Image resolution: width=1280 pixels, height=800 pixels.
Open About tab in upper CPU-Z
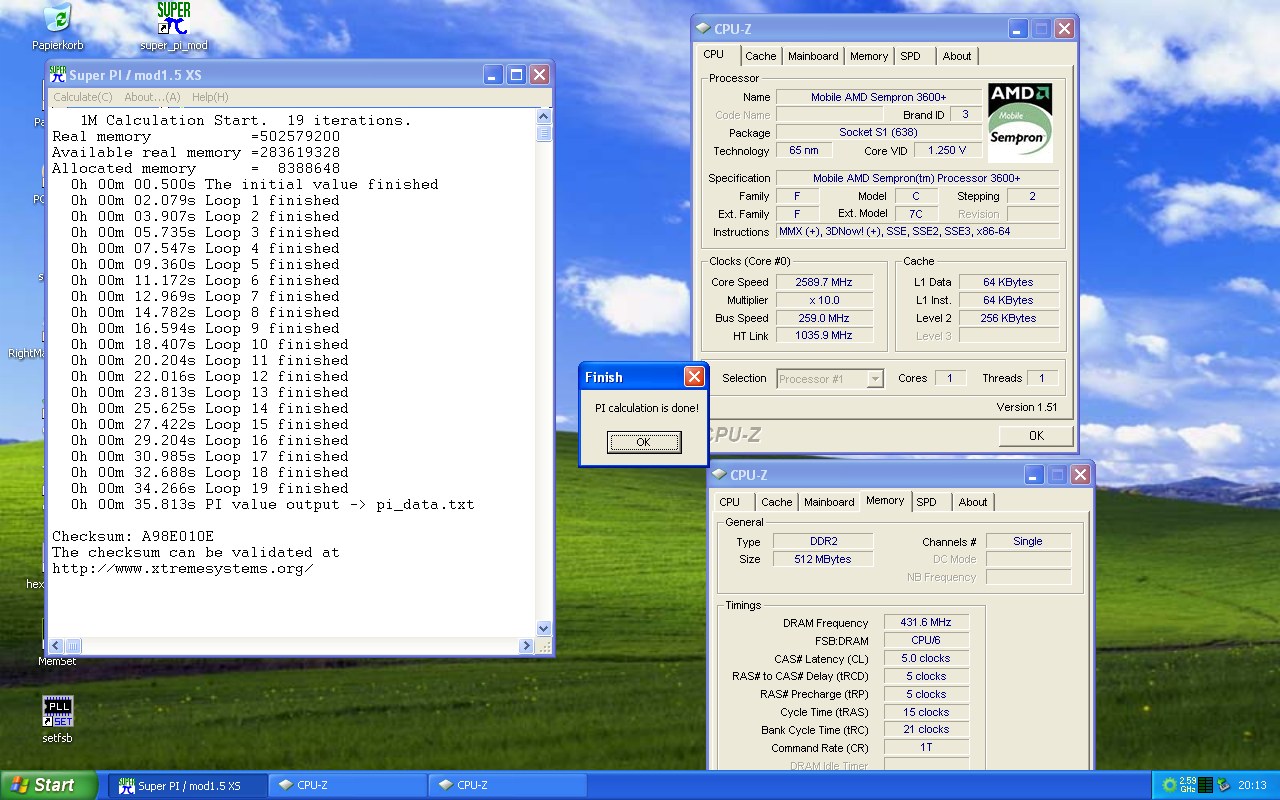pos(957,56)
